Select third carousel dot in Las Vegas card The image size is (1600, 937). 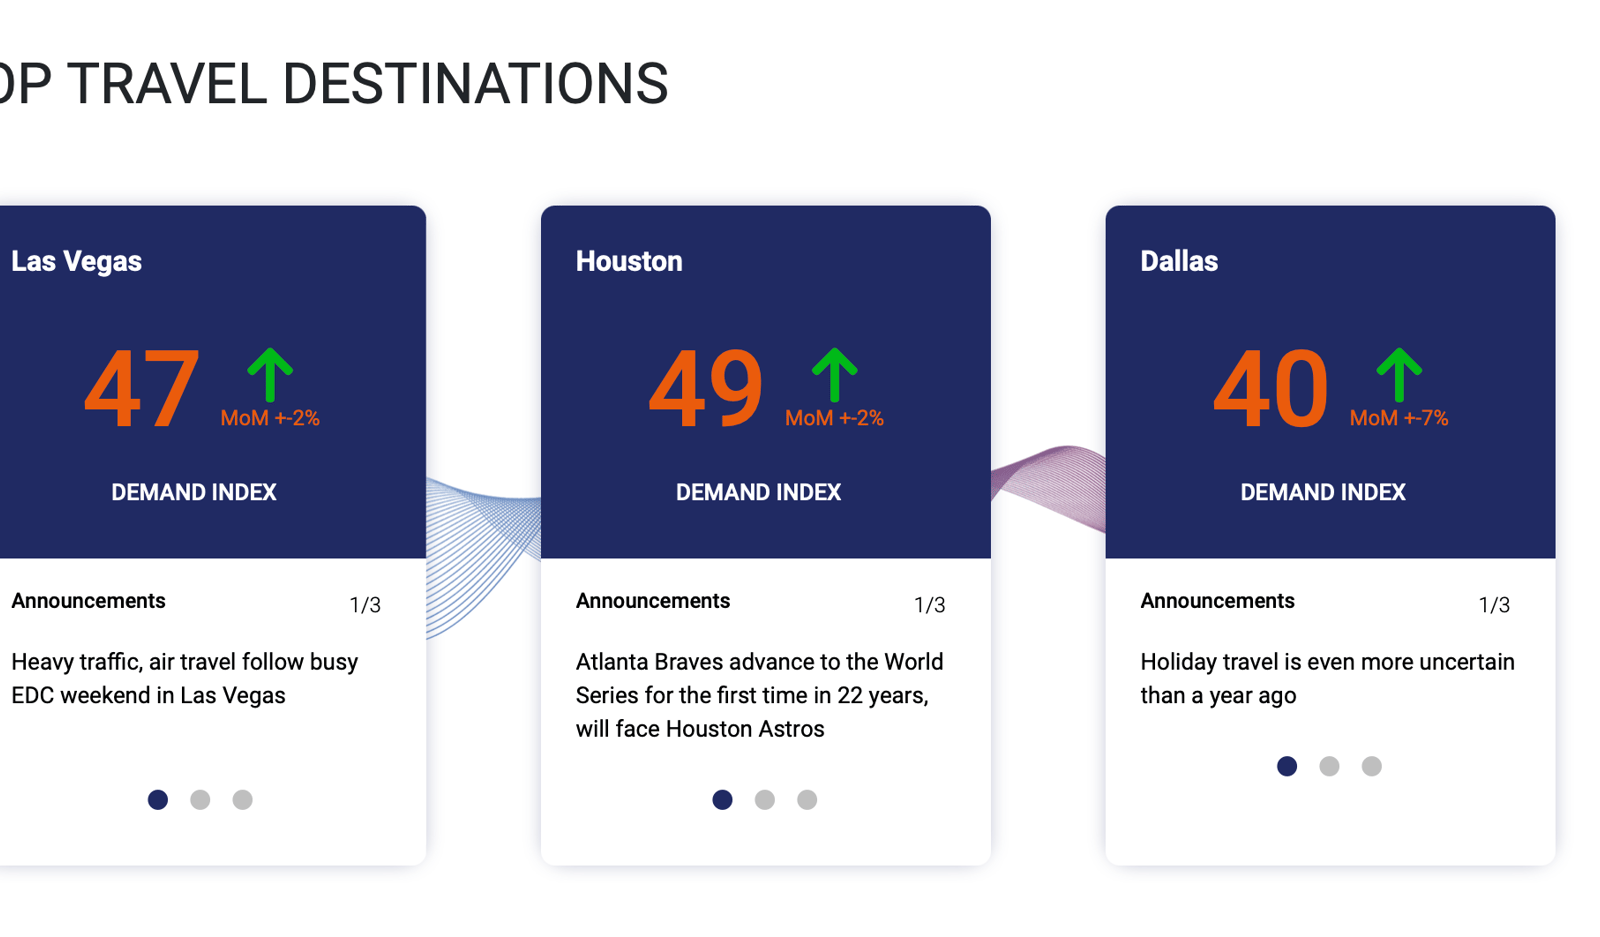(242, 799)
